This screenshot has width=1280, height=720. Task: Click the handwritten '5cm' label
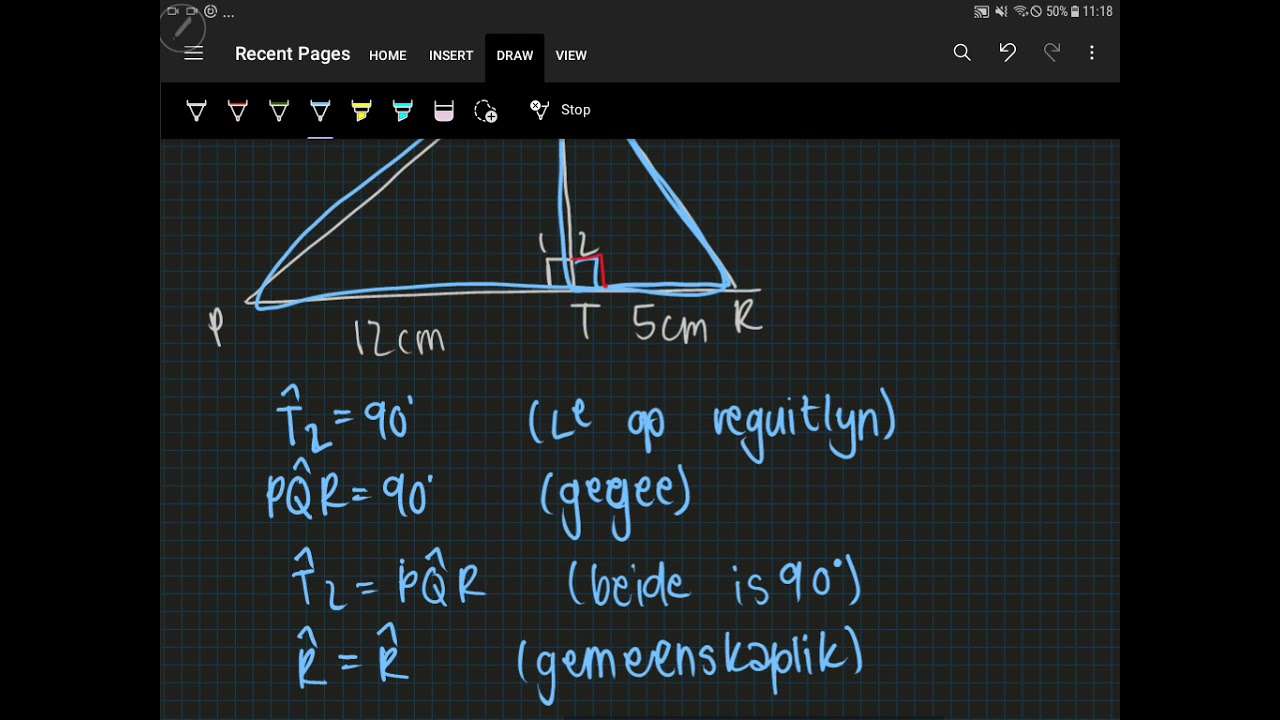pos(670,325)
